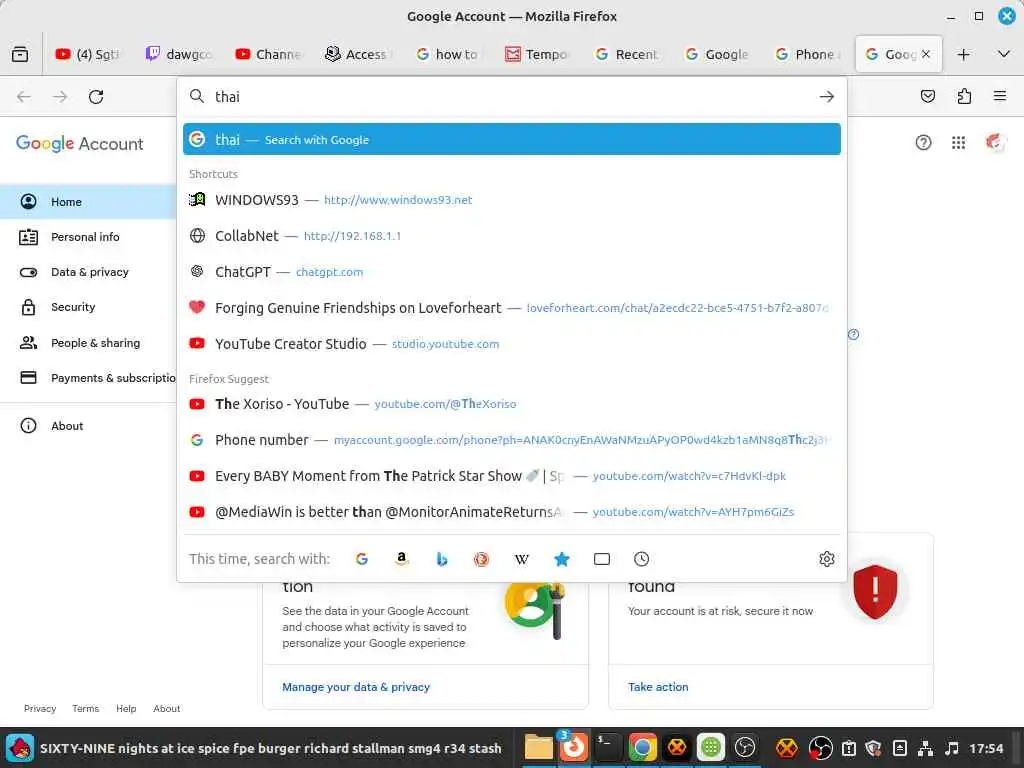Open the YouTube Creator Studio suggestion
This screenshot has width=1024, height=768.
[x=512, y=344]
